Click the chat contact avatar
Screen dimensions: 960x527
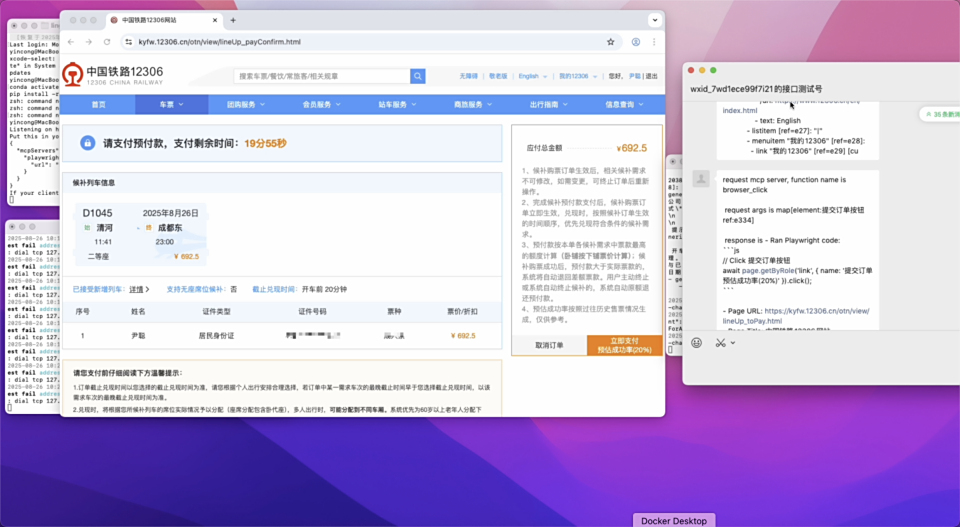click(701, 179)
